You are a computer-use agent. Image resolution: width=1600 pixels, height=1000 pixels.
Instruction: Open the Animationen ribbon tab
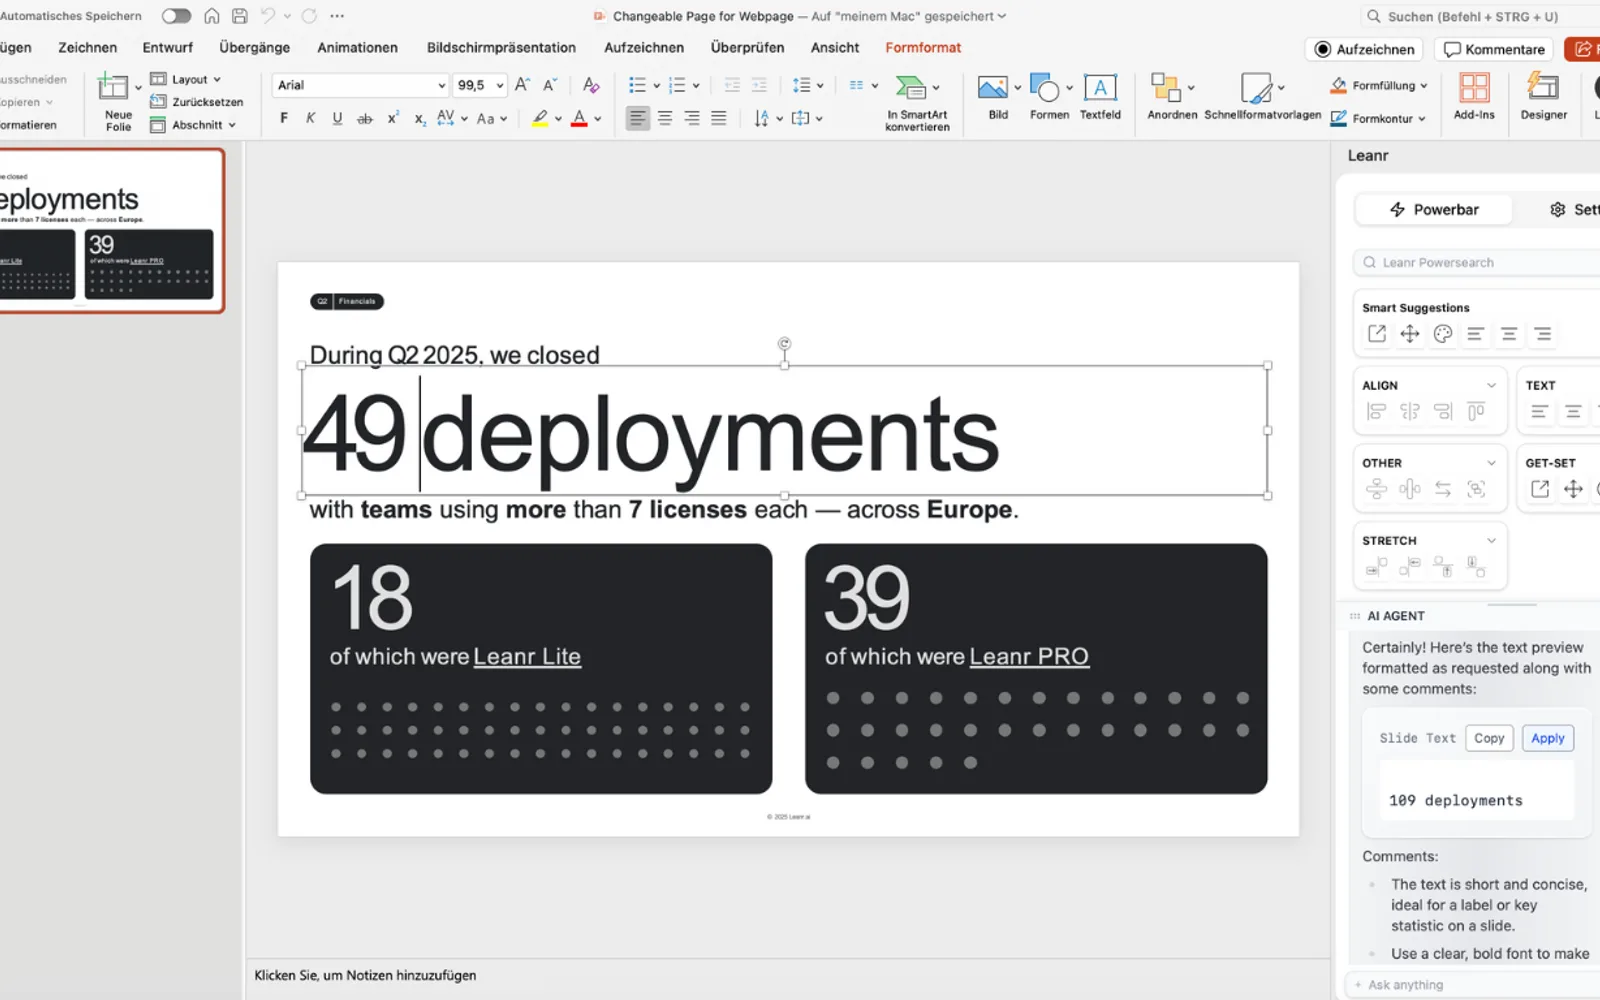pyautogui.click(x=357, y=47)
